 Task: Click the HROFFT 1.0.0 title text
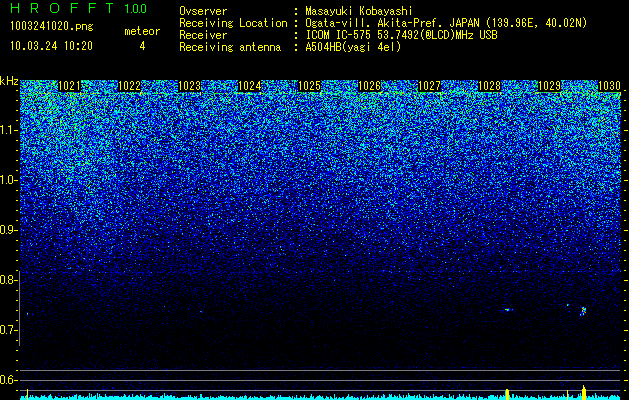78,8
